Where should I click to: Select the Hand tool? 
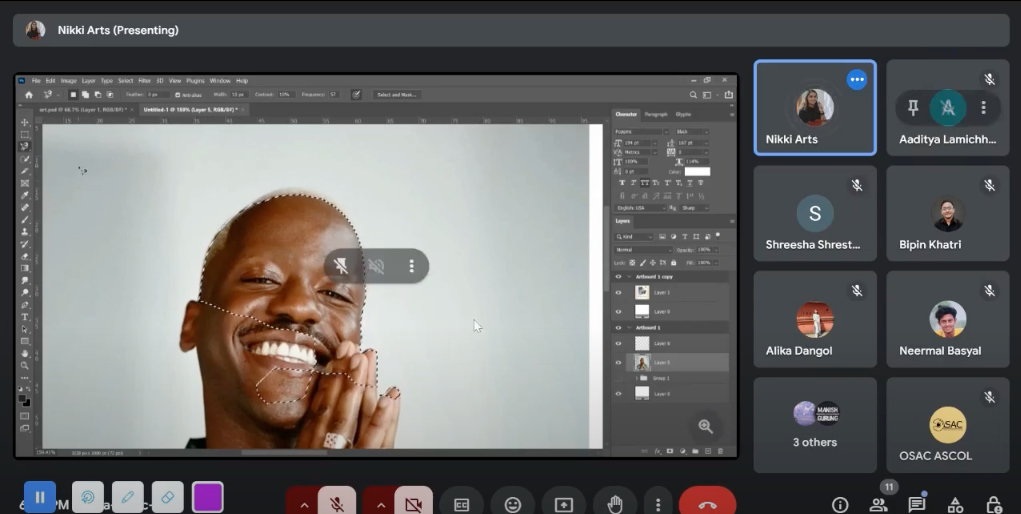[x=25, y=354]
